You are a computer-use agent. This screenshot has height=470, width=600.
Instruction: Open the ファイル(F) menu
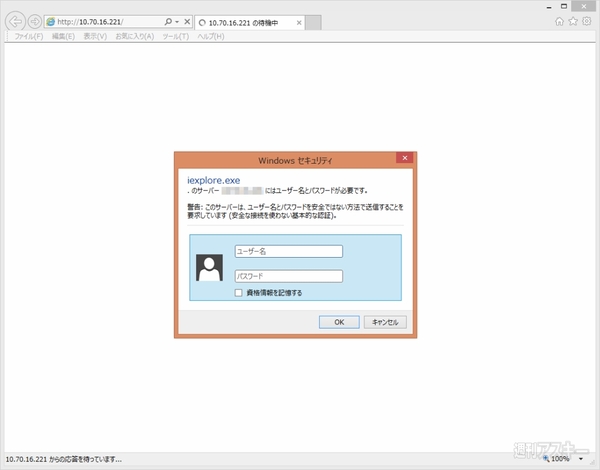click(x=29, y=36)
